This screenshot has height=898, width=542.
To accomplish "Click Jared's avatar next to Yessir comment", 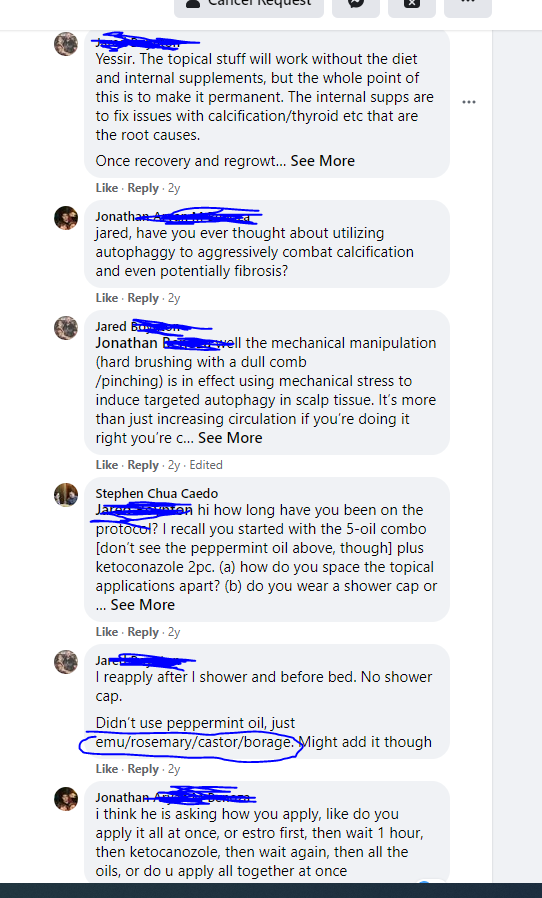I will pos(66,44).
